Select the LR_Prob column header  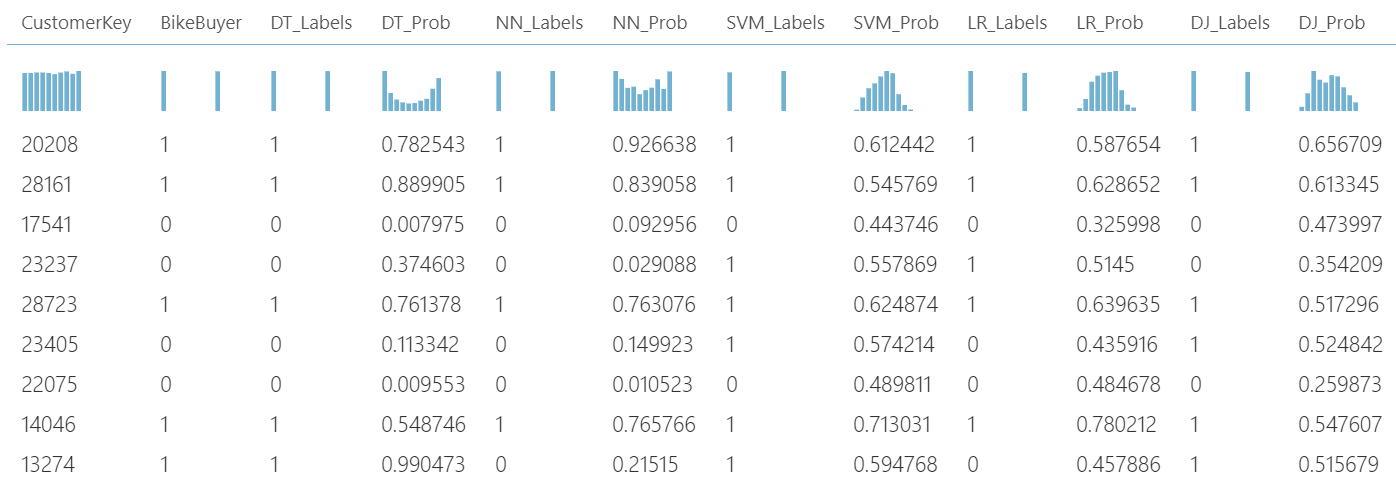click(1110, 23)
